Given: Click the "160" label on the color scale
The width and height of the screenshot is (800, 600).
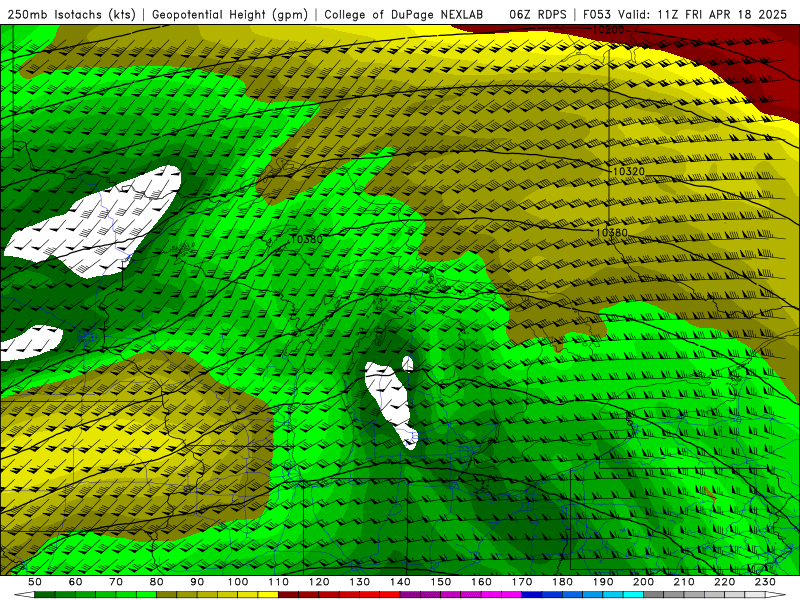Looking at the screenshot, I should click(x=482, y=582).
